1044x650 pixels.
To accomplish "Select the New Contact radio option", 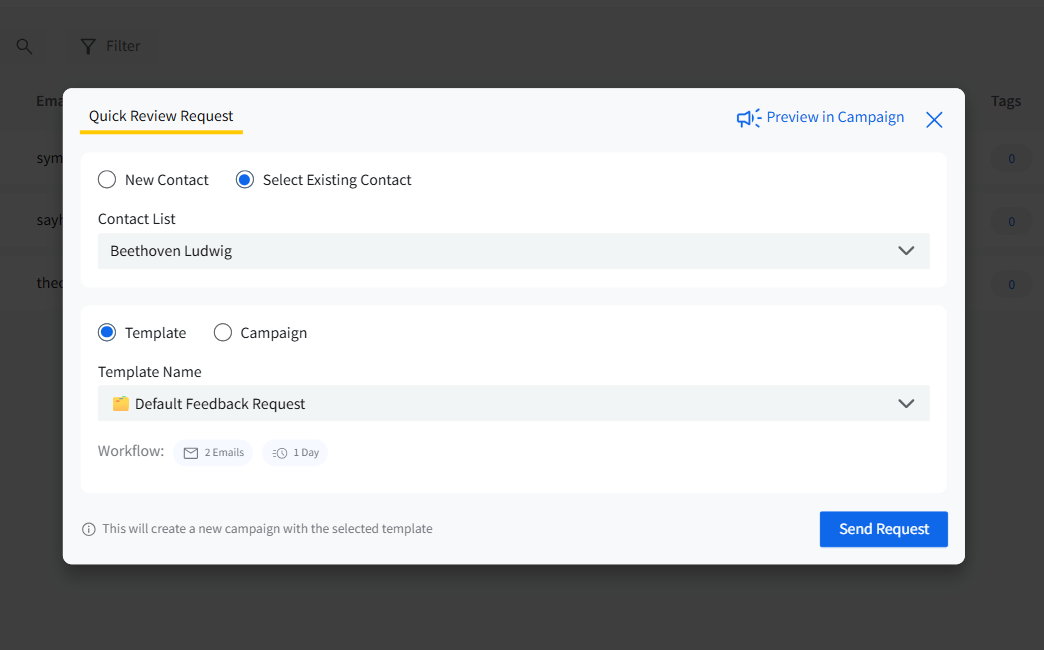I will coord(107,180).
